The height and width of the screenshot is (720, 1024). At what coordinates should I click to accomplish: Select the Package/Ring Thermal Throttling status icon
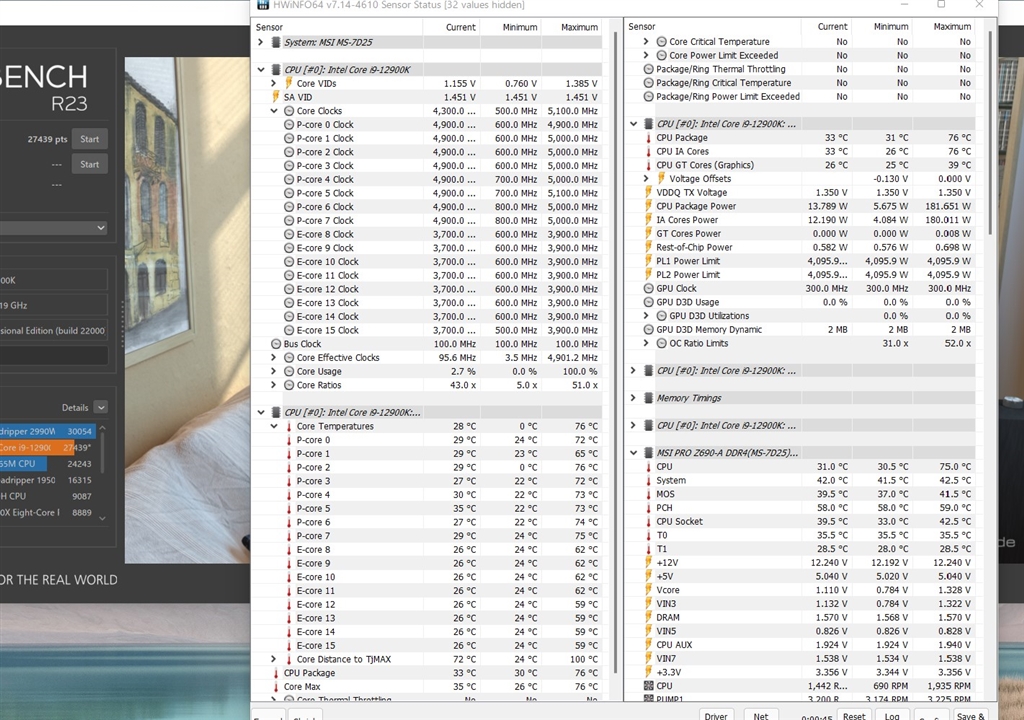(648, 69)
